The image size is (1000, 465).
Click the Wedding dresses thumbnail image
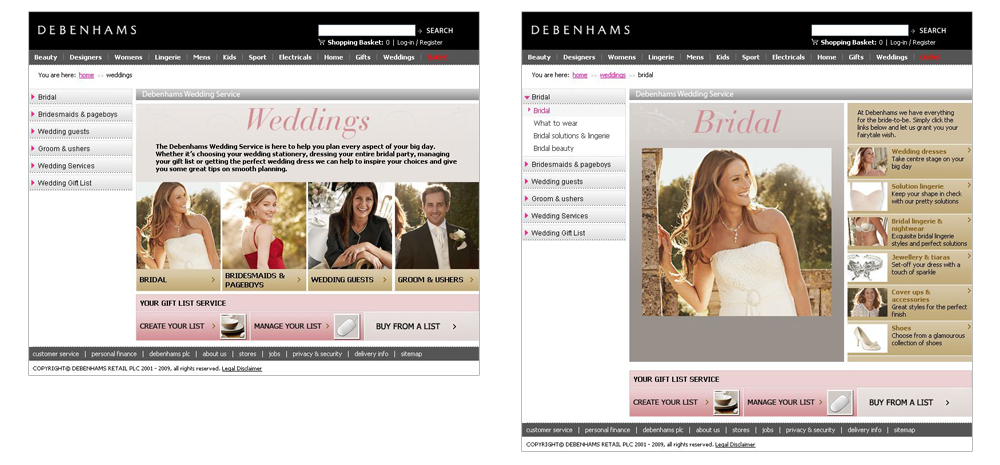coord(866,162)
